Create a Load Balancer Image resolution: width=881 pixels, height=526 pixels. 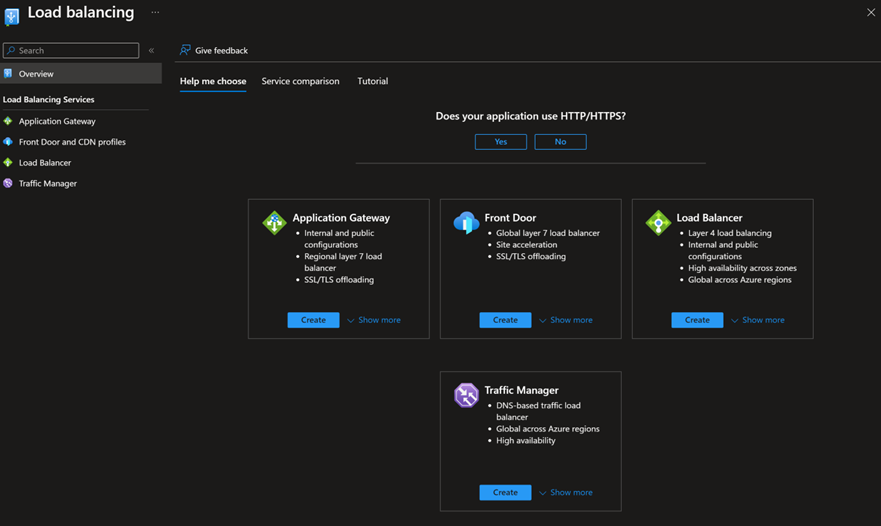click(697, 320)
